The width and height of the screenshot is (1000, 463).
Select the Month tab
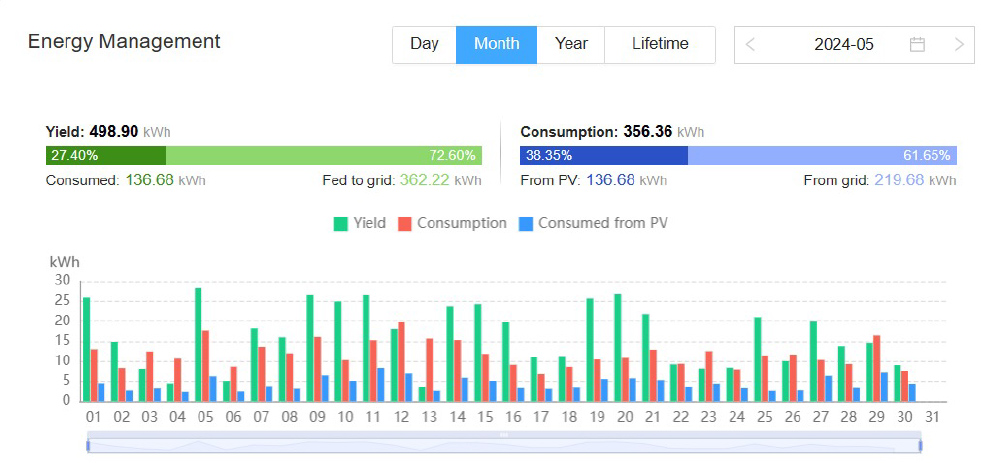point(497,44)
